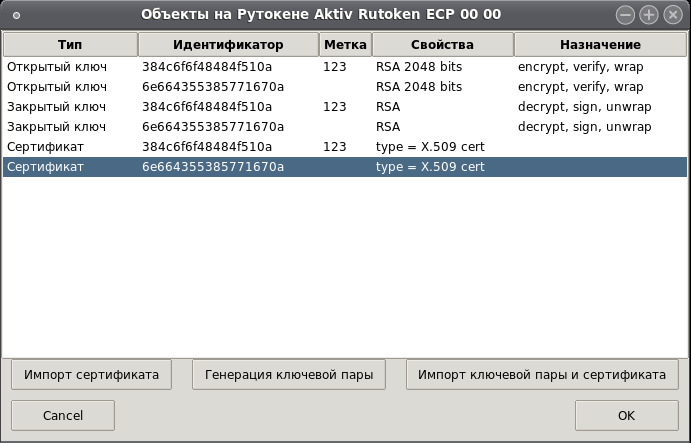Minimize the Rutoken objects window
This screenshot has width=691, height=443.
point(625,15)
